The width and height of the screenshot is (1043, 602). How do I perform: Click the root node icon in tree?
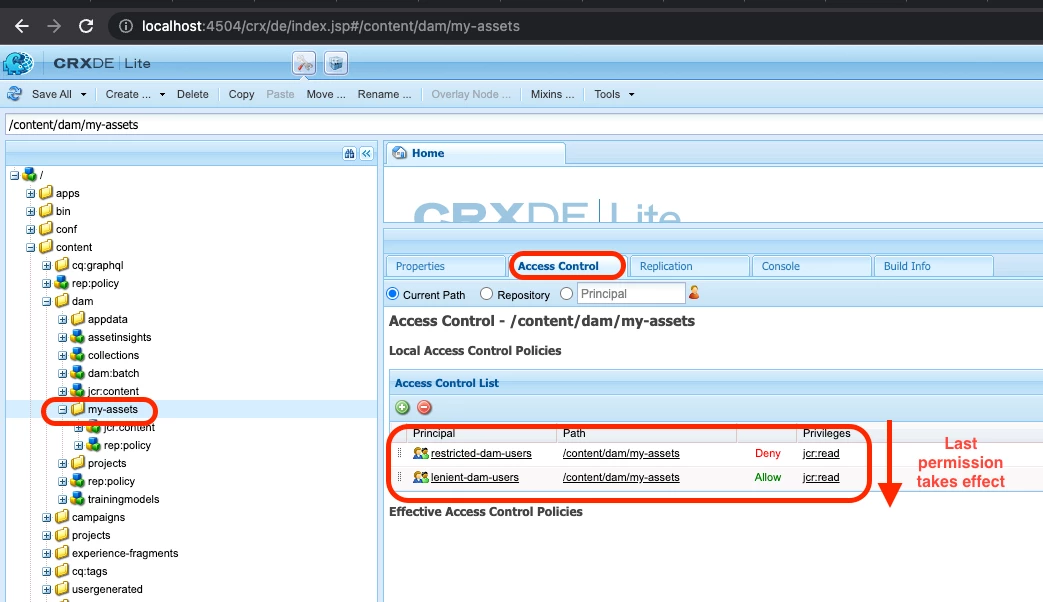[x=29, y=175]
